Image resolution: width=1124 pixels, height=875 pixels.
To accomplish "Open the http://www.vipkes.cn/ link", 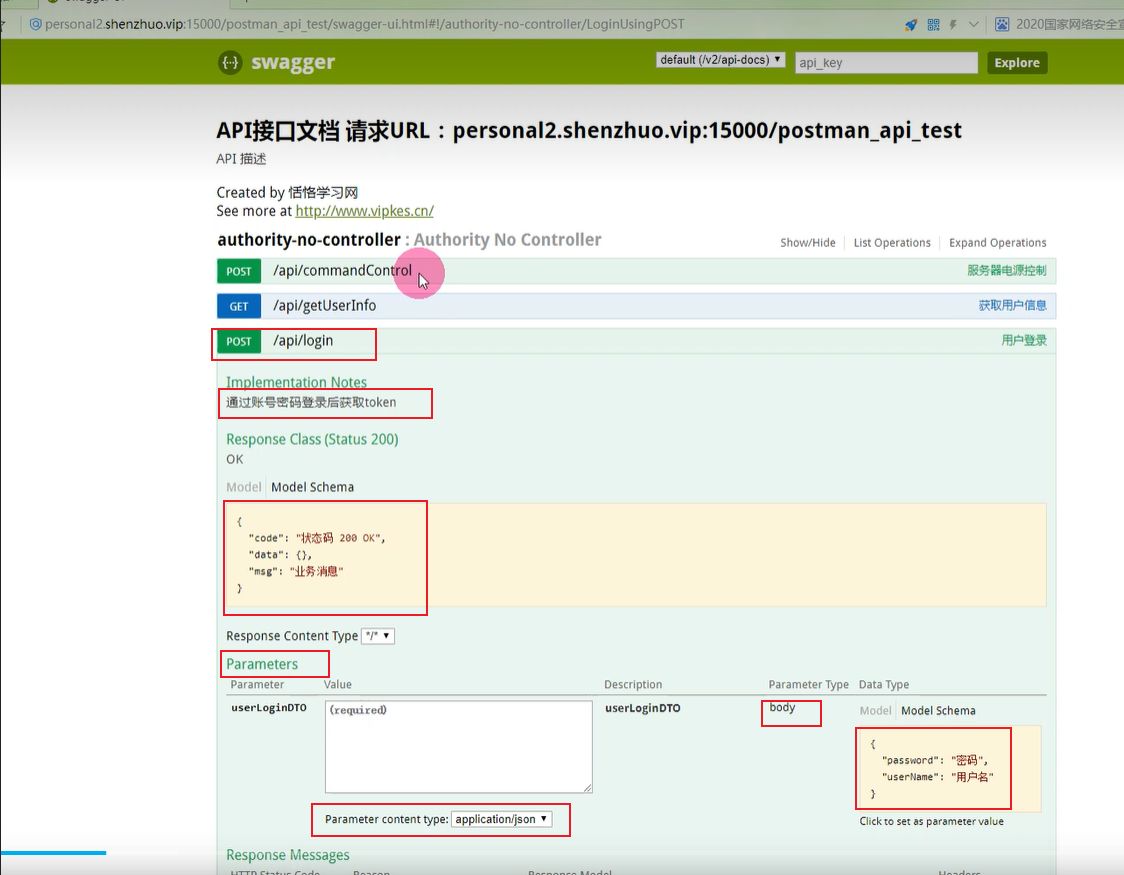I will pyautogui.click(x=364, y=211).
